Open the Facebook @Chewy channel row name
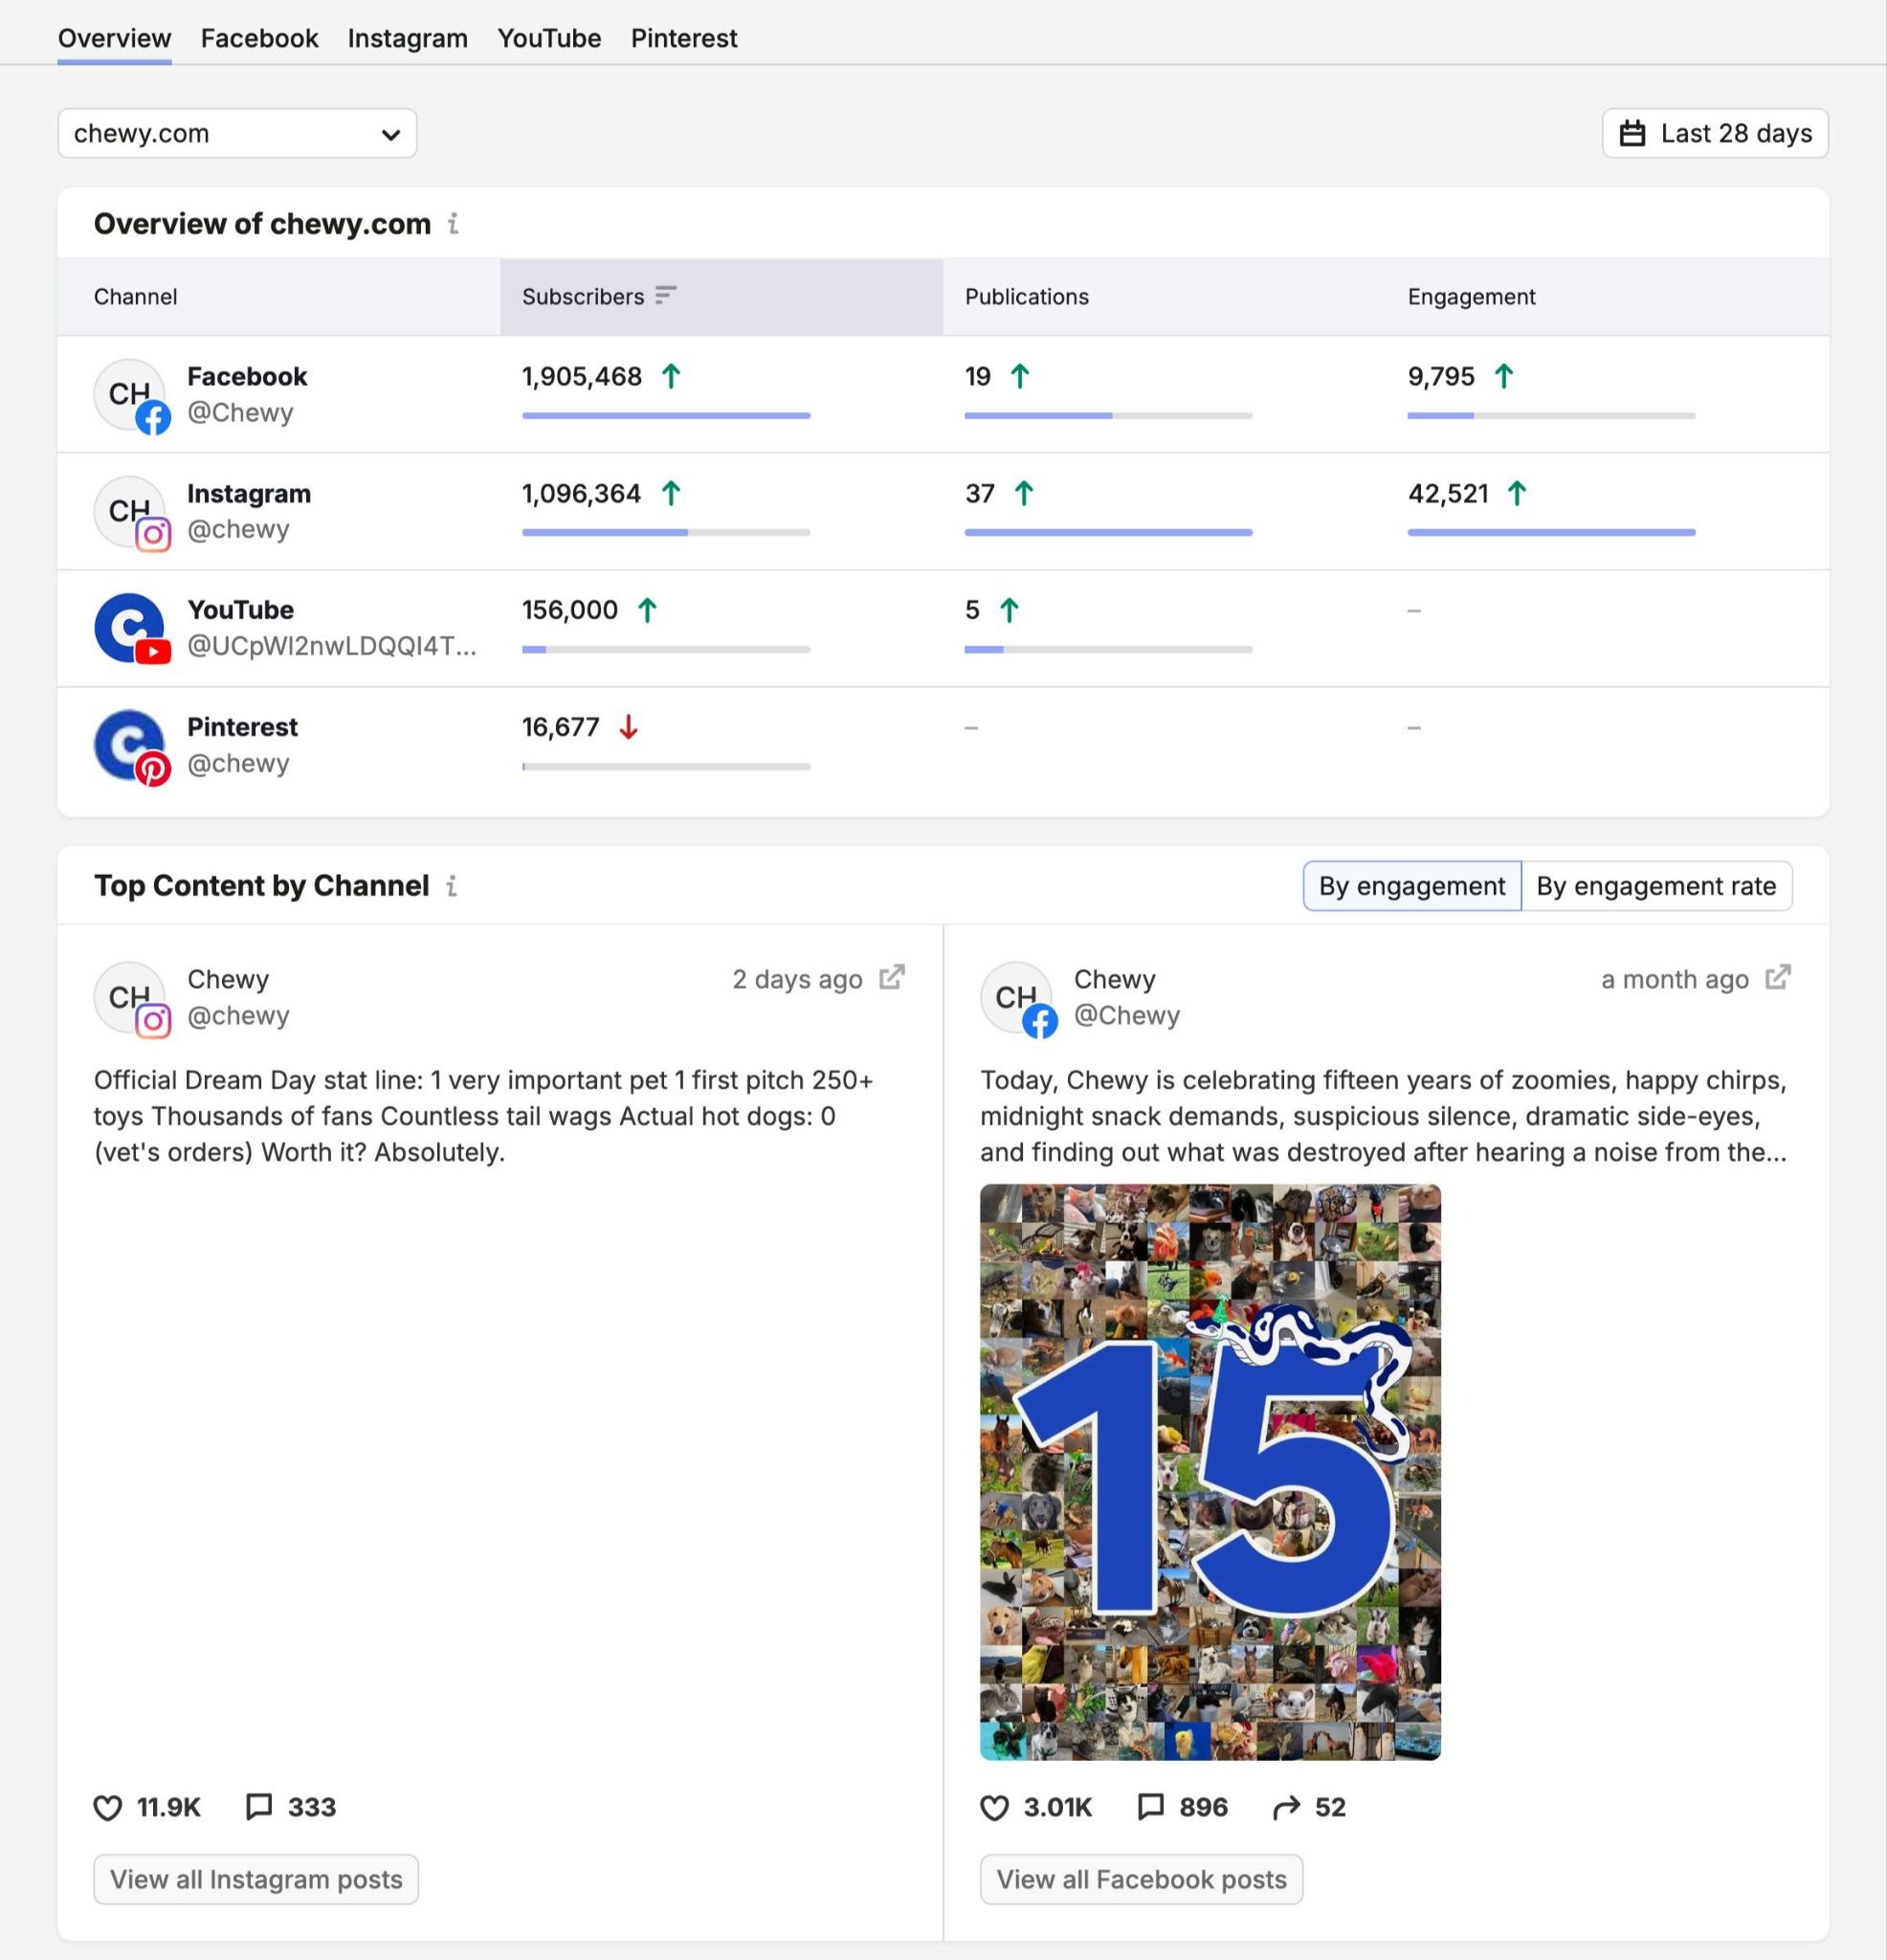Viewport: 1887px width, 1960px height. [247, 376]
